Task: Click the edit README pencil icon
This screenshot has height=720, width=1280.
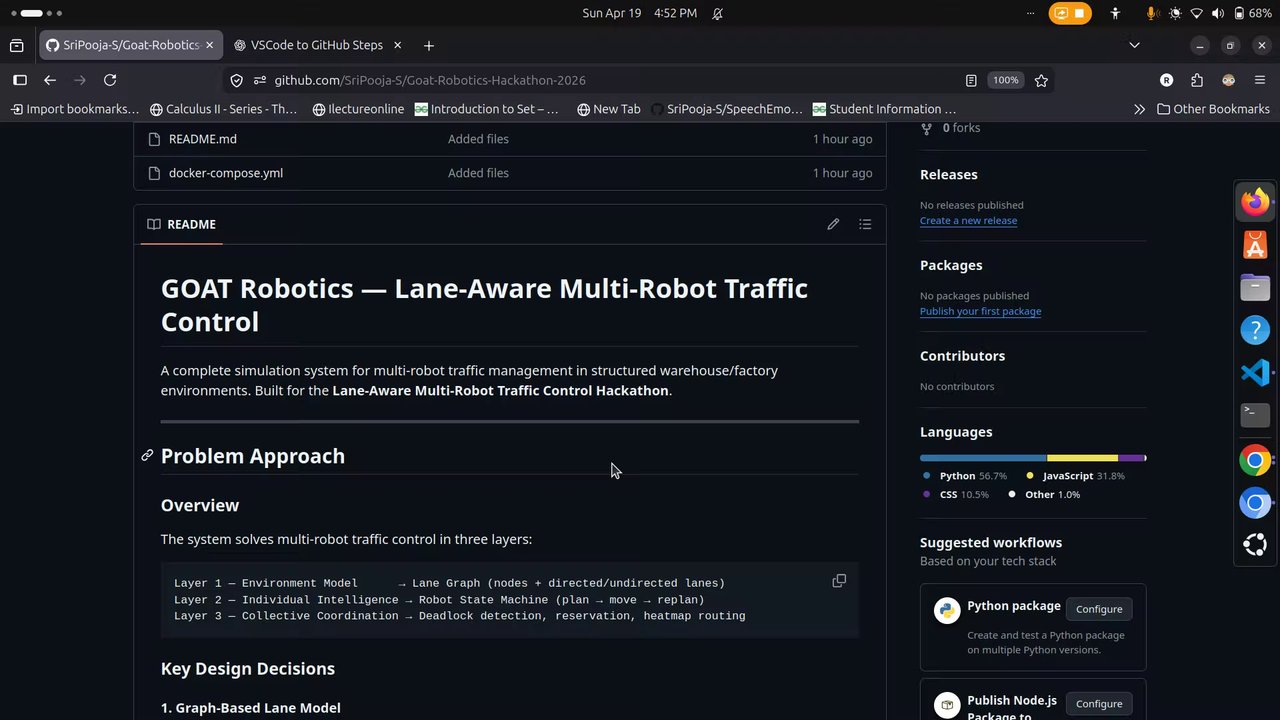Action: pos(833,224)
